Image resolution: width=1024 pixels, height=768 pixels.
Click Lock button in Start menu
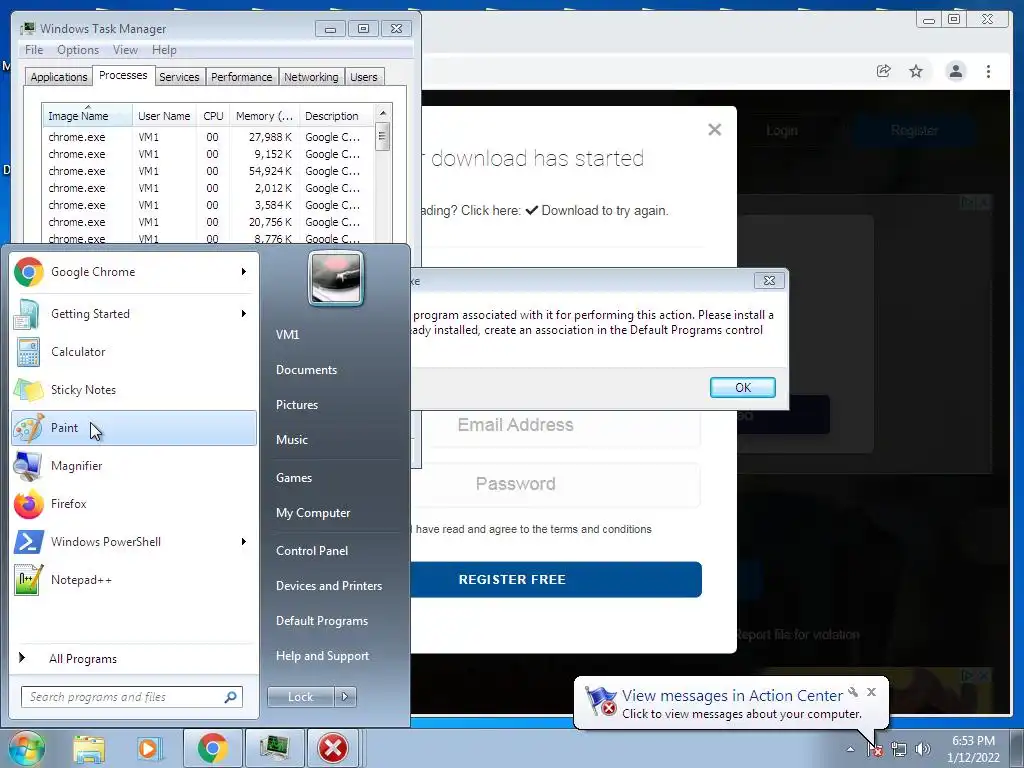pyautogui.click(x=300, y=697)
